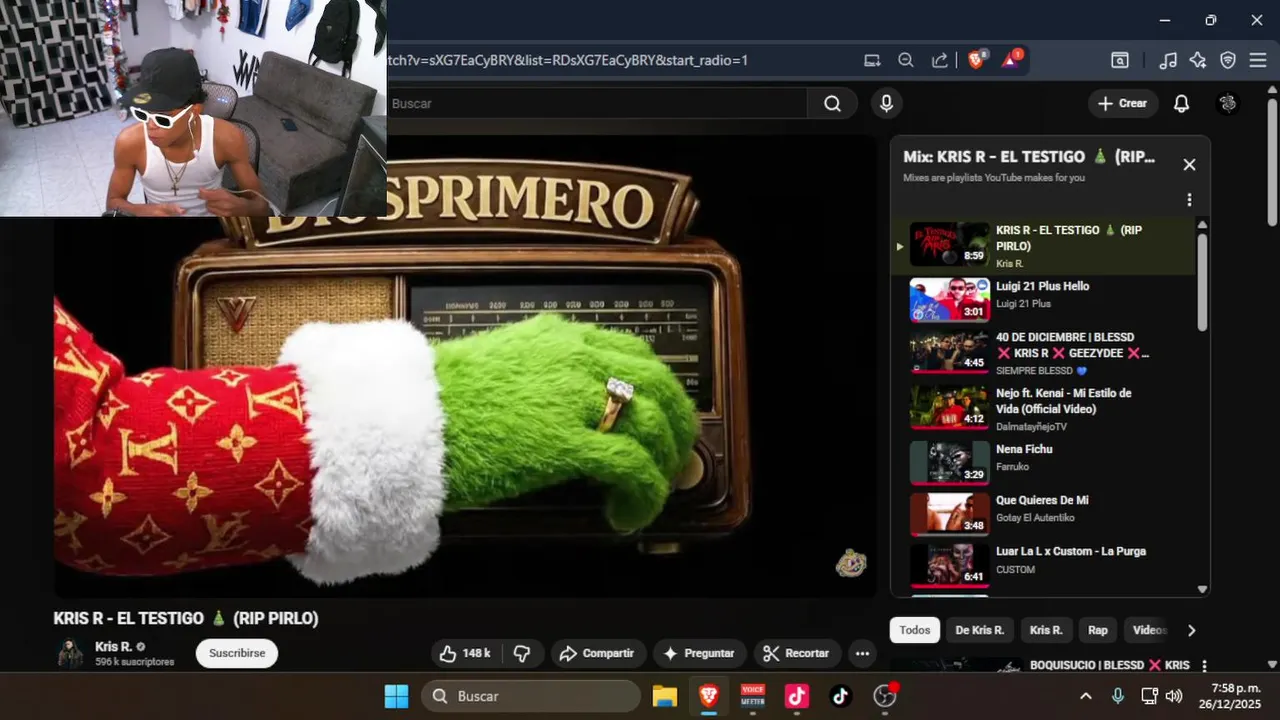The image size is (1280, 720).
Task: Click the browser address bar URL
Action: click(x=568, y=60)
